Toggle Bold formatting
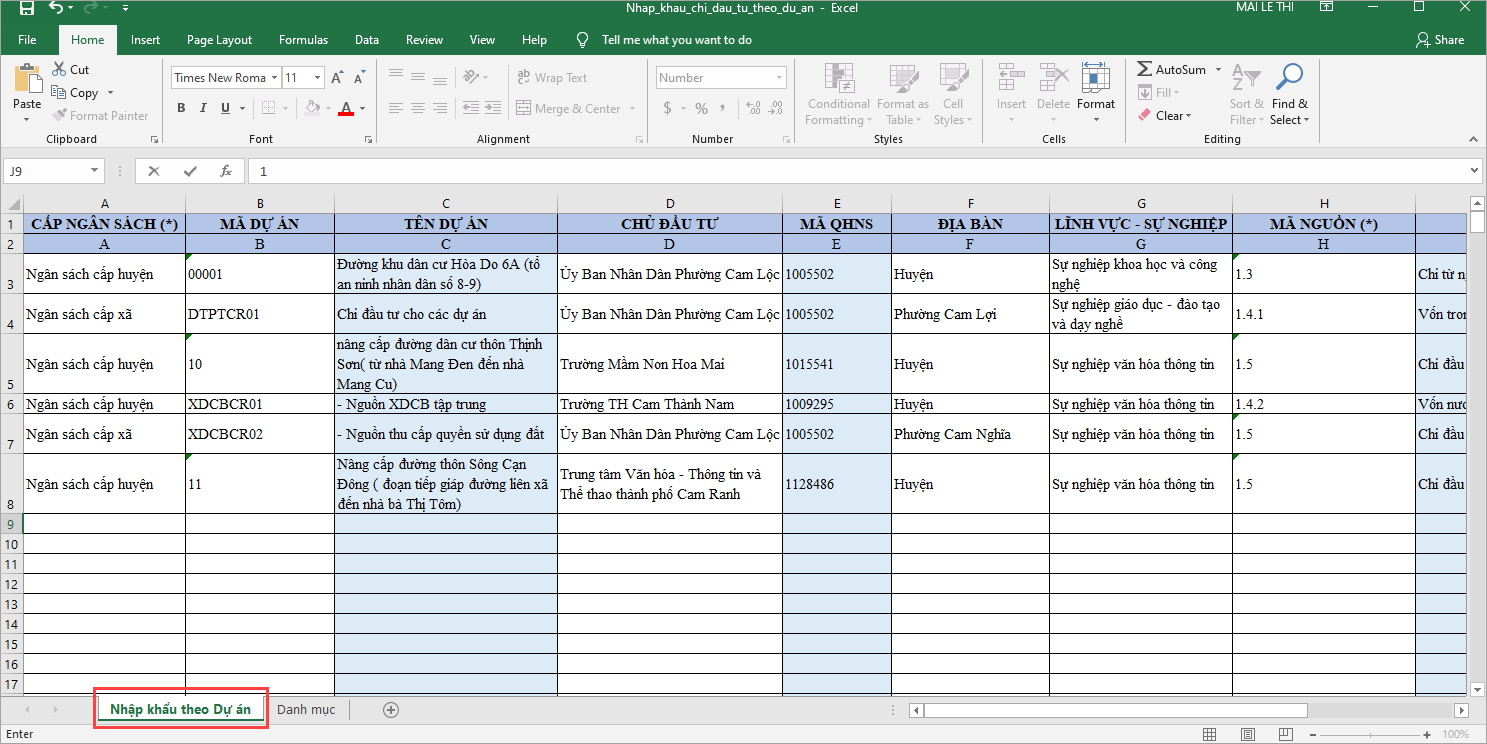The image size is (1487, 744). 181,108
